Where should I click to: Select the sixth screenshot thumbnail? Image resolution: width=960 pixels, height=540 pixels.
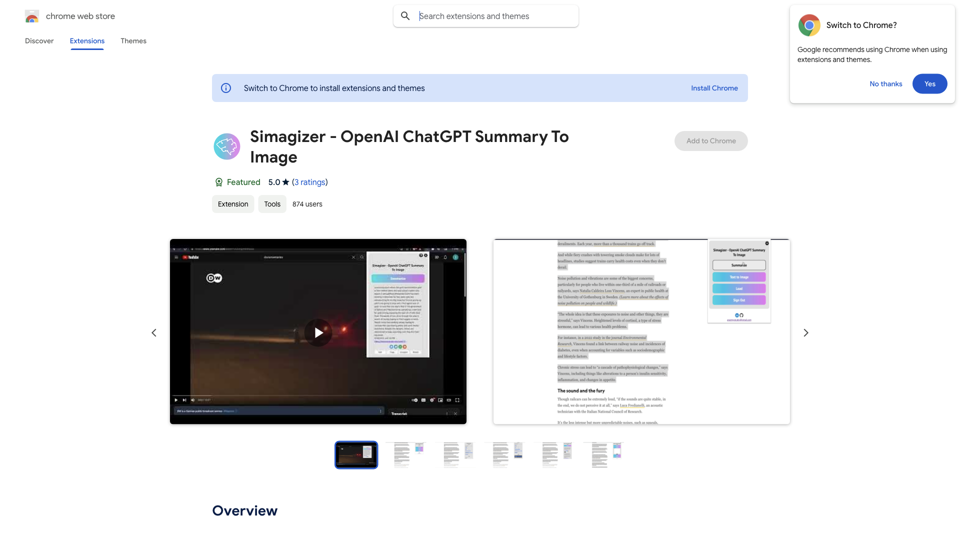[x=604, y=455]
